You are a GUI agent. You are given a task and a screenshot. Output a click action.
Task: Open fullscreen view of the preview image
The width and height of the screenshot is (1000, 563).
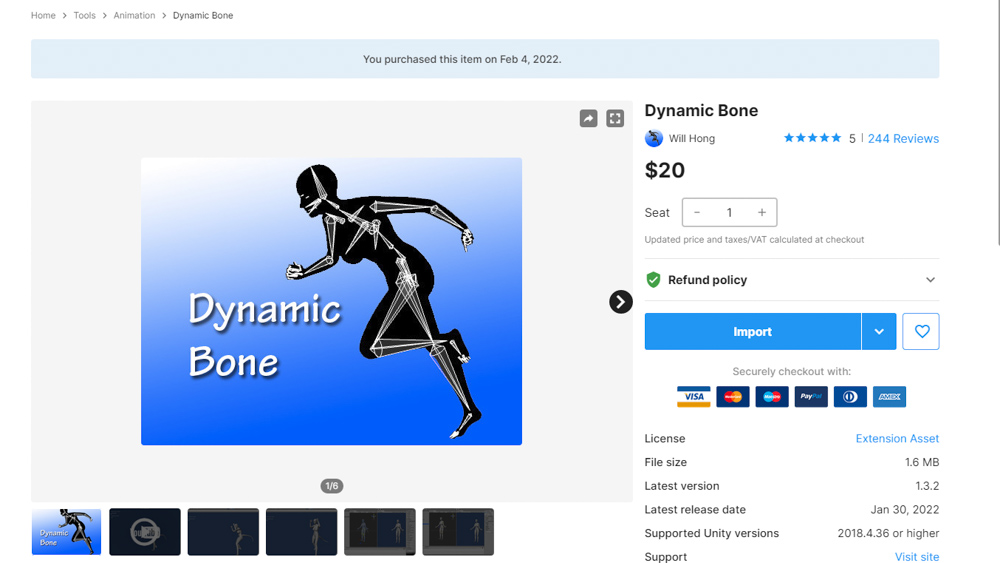pos(615,119)
